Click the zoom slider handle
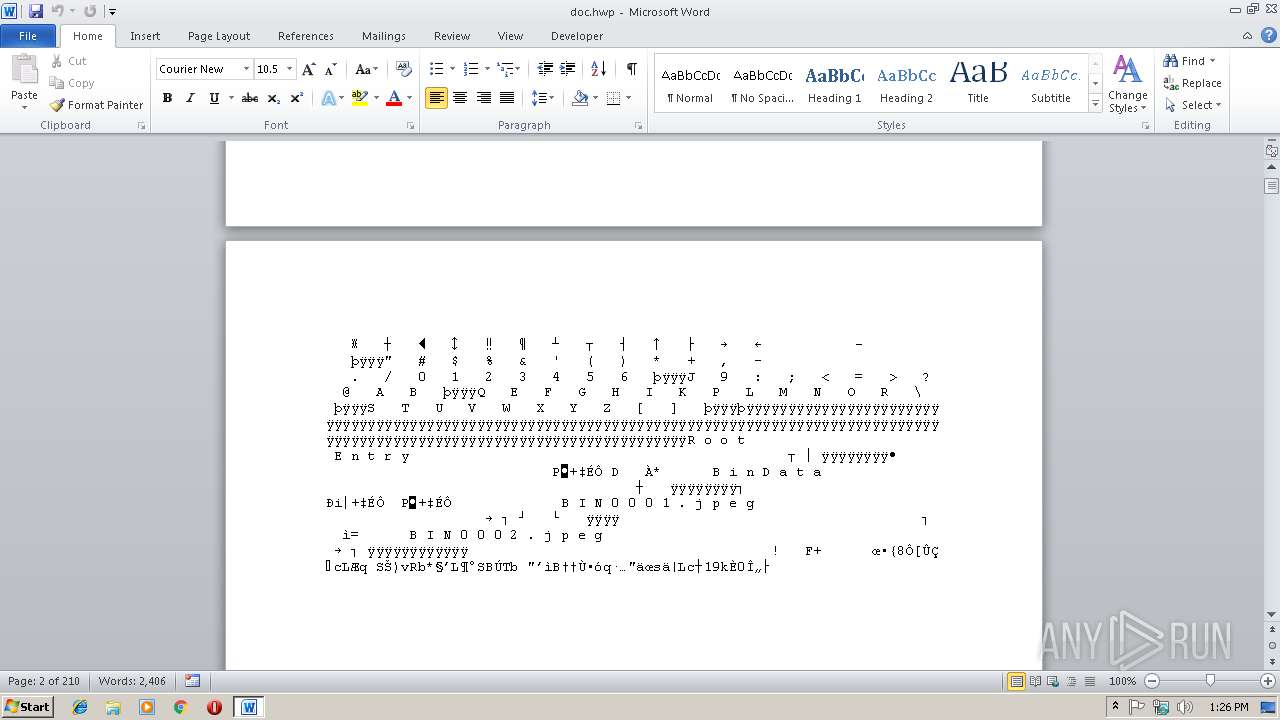 (1210, 681)
